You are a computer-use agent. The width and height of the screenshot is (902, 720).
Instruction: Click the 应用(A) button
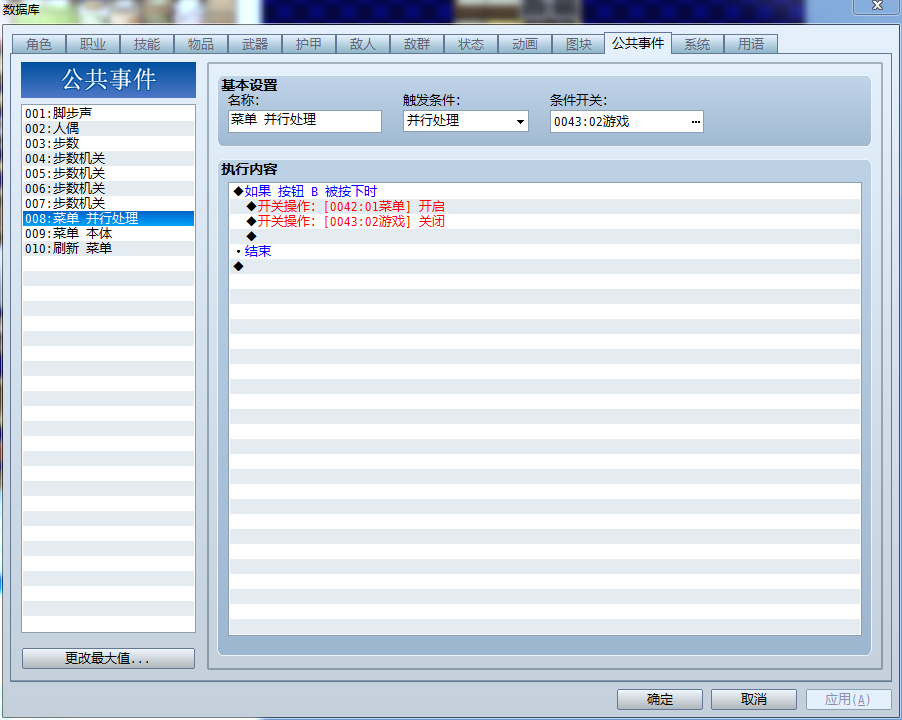point(848,699)
